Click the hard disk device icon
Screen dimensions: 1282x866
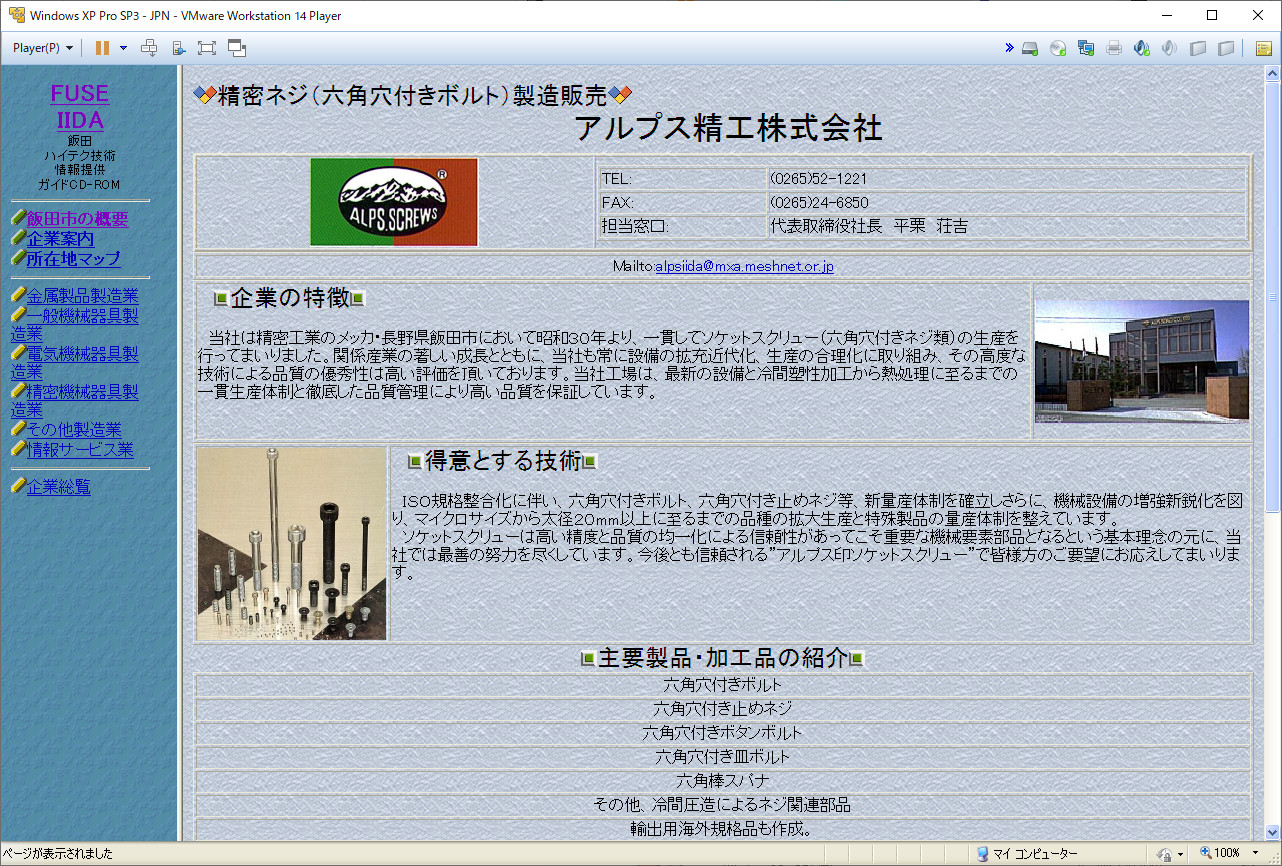[x=1029, y=48]
